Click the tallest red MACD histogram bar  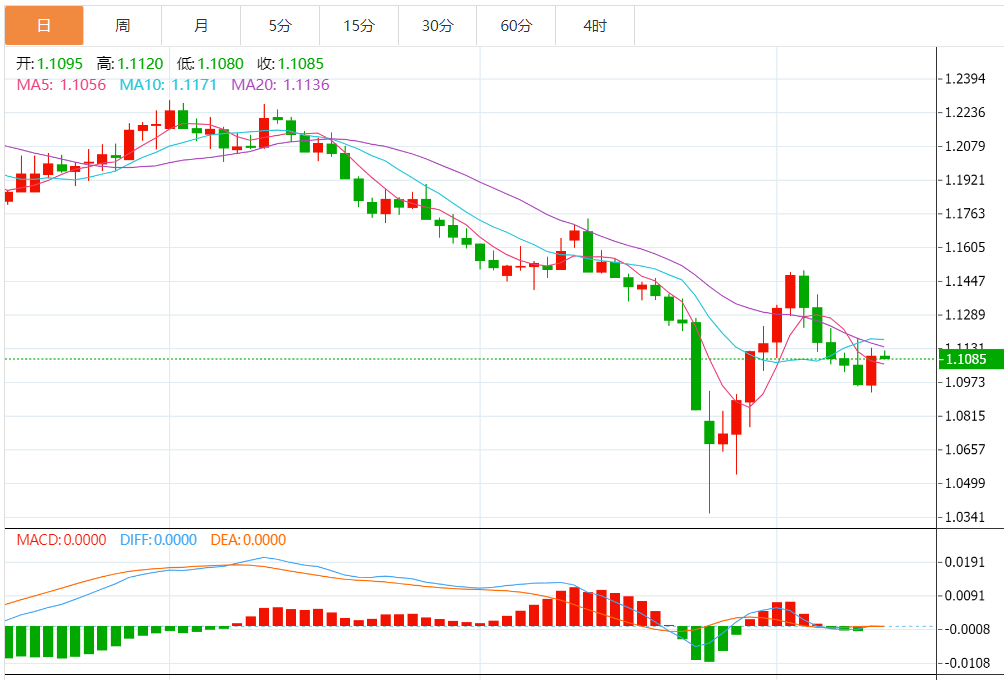click(x=574, y=606)
